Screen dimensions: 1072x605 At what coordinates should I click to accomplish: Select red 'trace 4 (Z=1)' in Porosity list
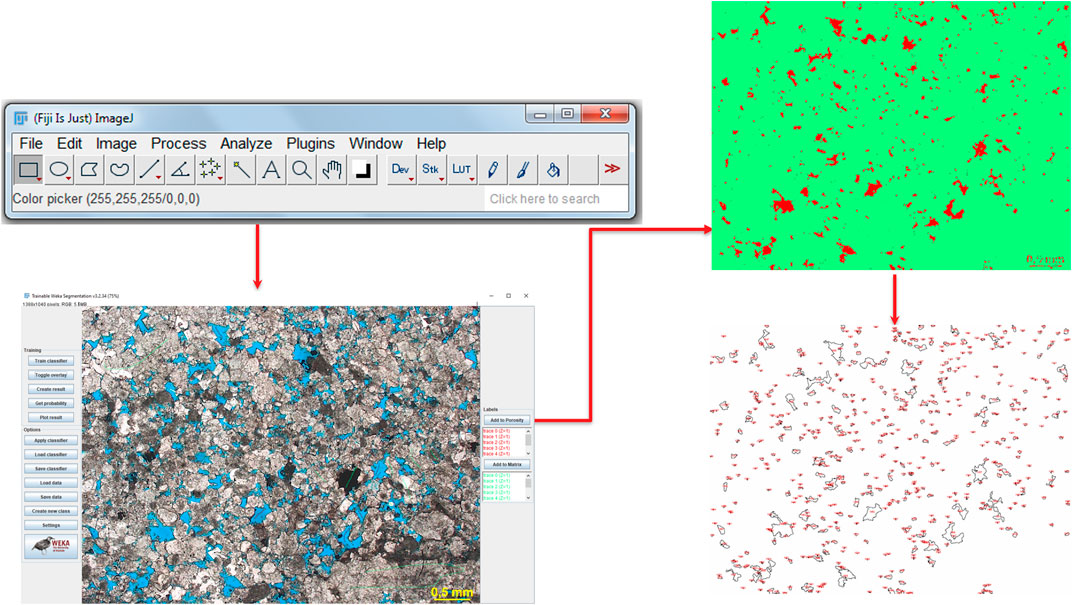tap(496, 453)
